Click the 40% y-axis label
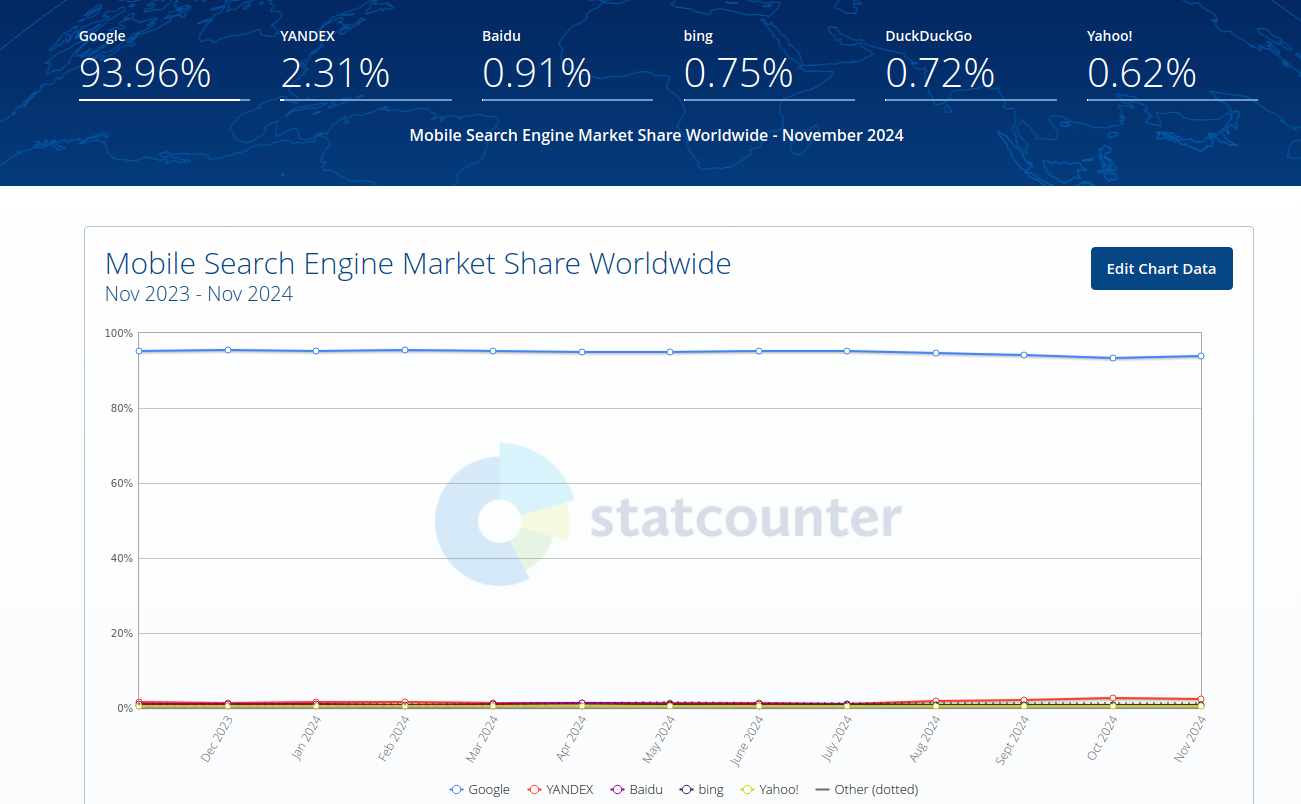This screenshot has height=804, width=1301. pyautogui.click(x=122, y=558)
